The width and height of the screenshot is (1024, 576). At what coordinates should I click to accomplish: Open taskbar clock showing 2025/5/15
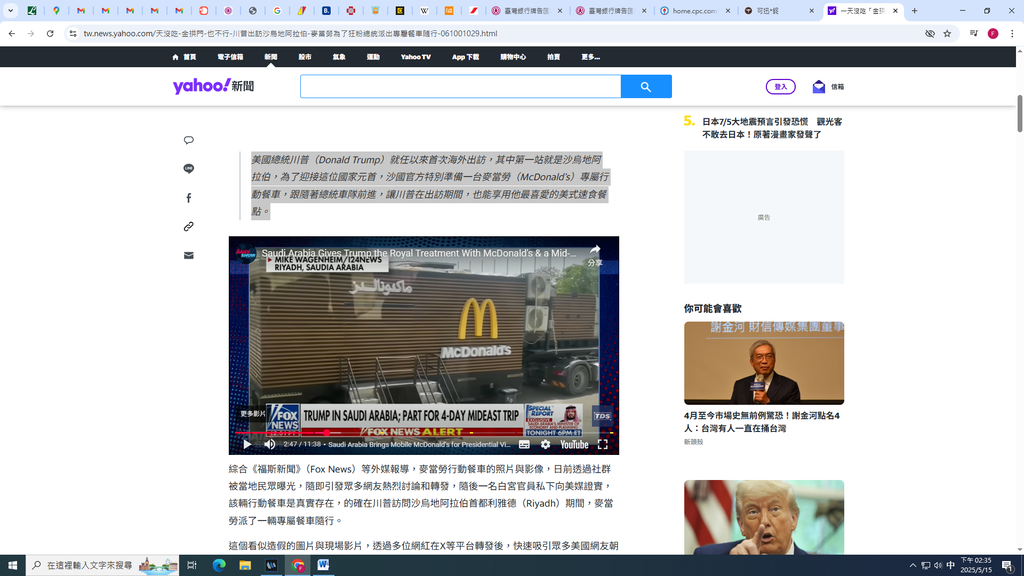click(976, 566)
